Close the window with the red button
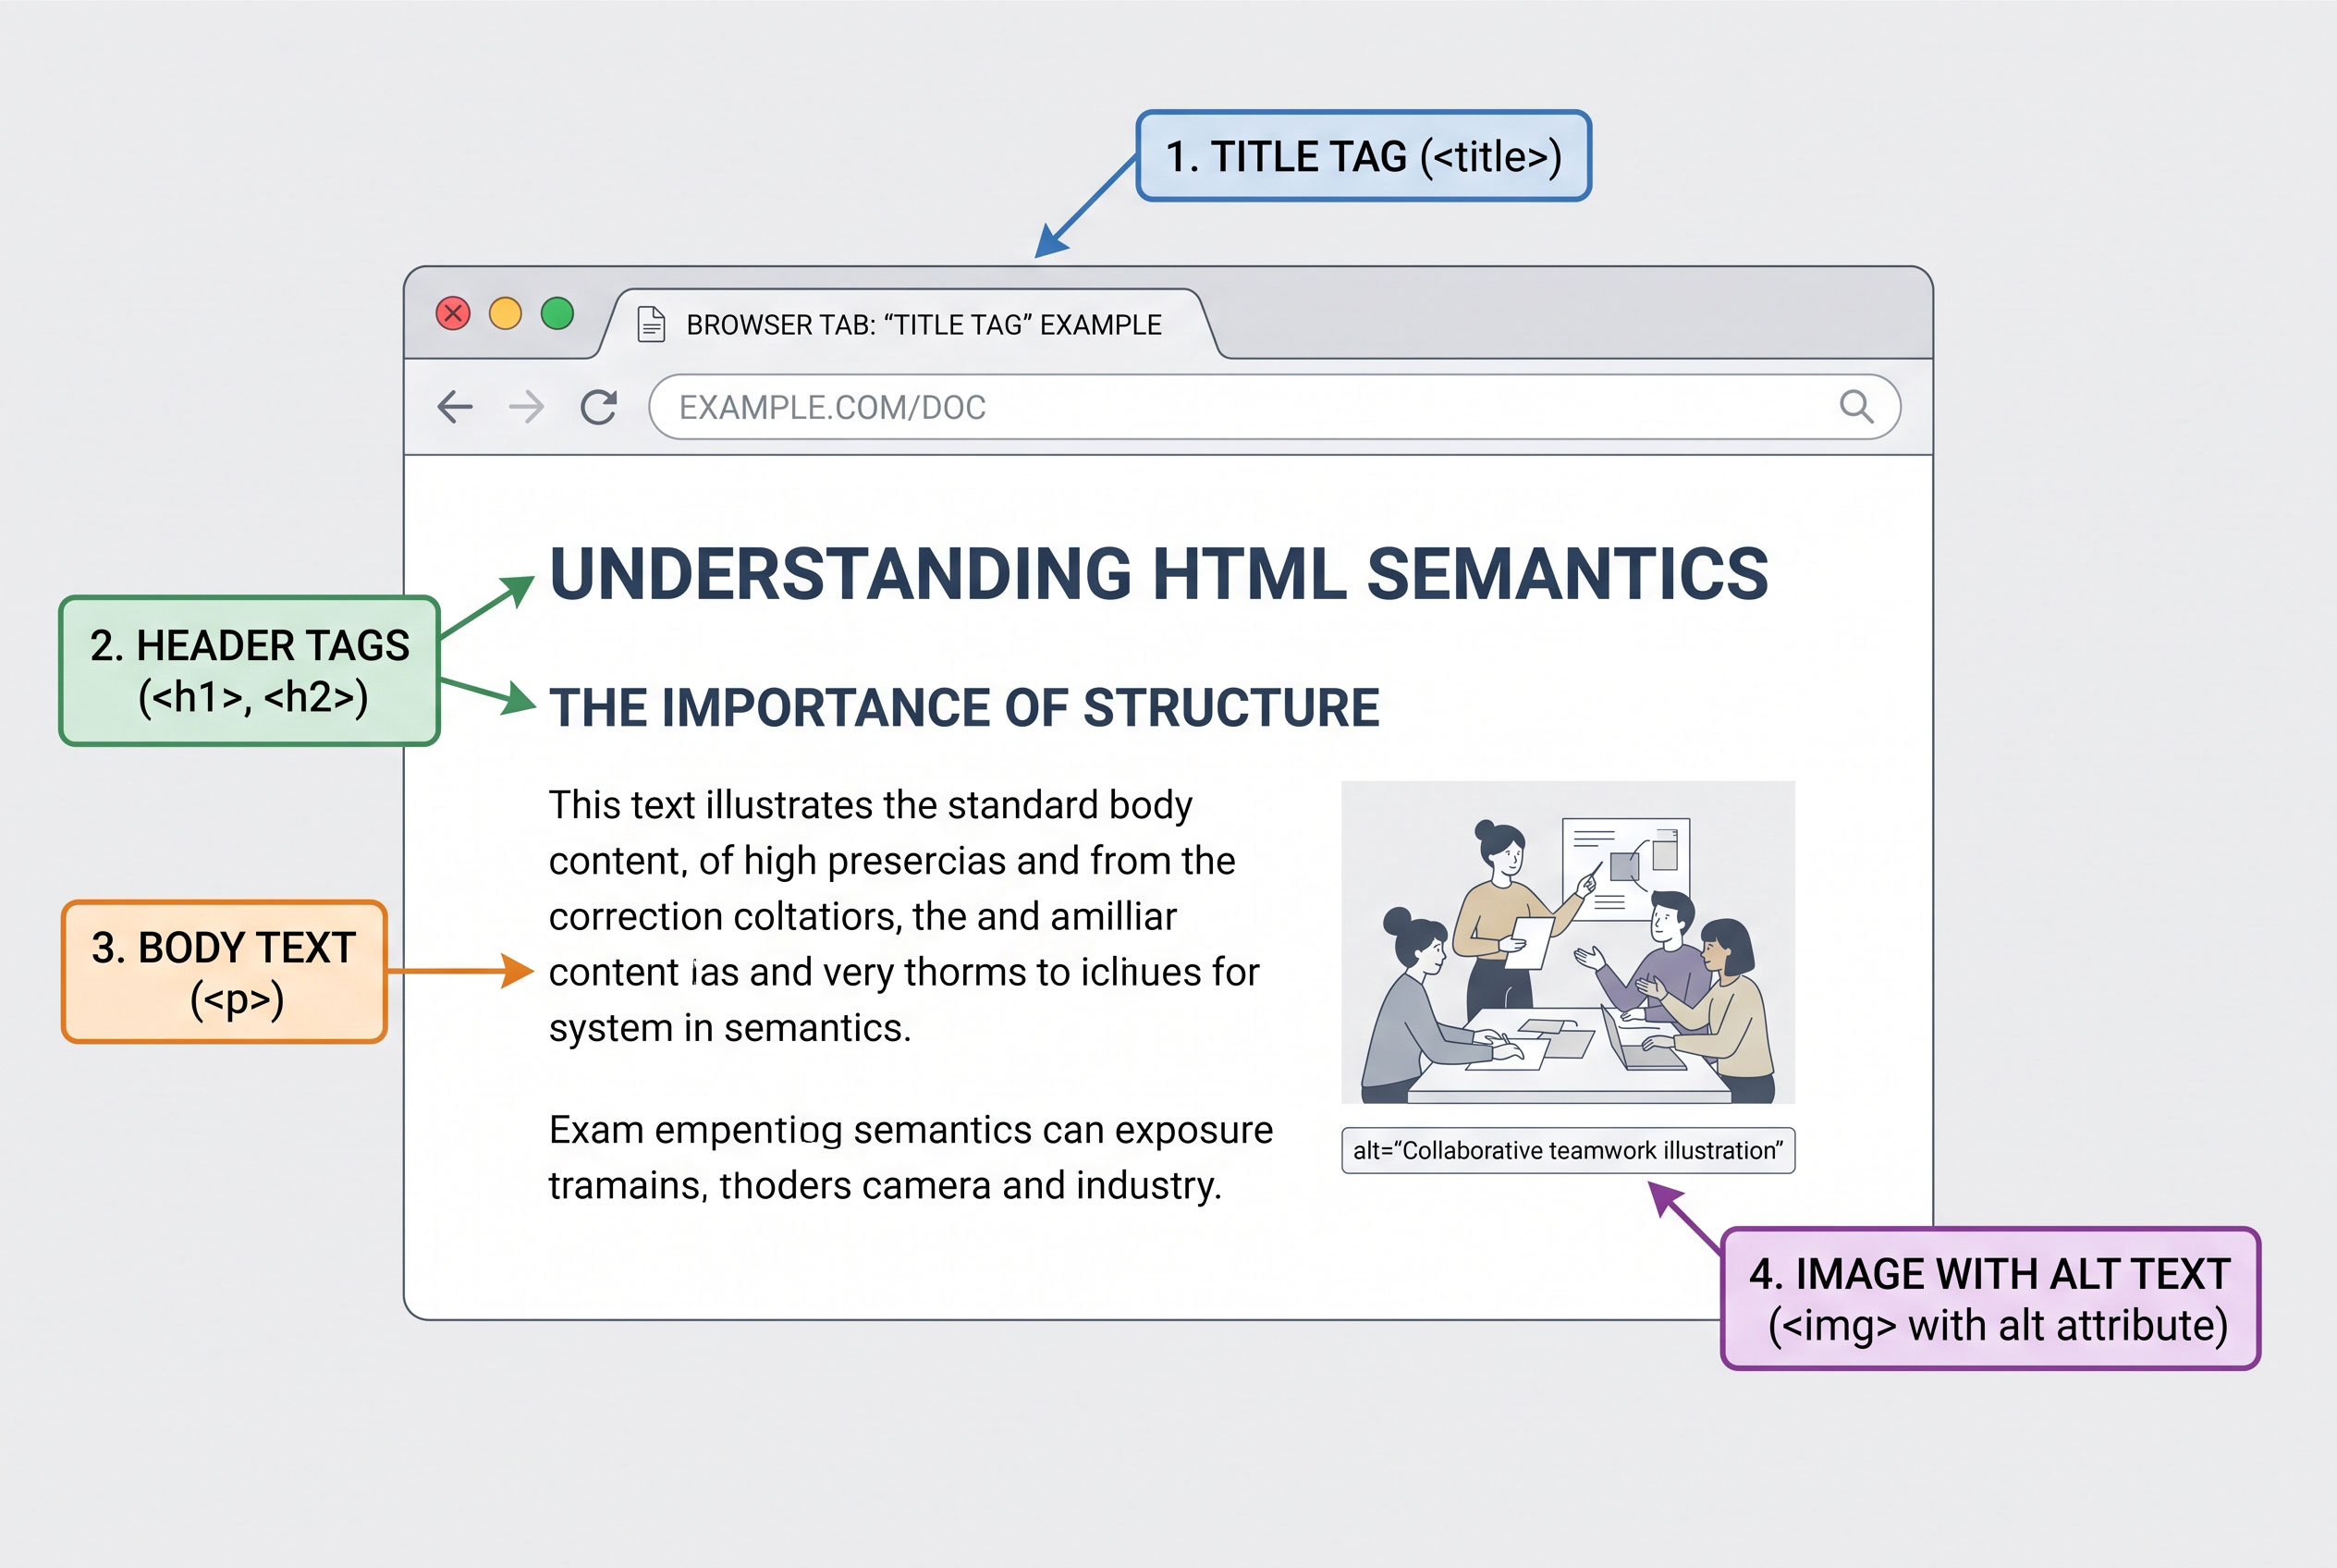This screenshot has width=2337, height=1568. click(453, 313)
